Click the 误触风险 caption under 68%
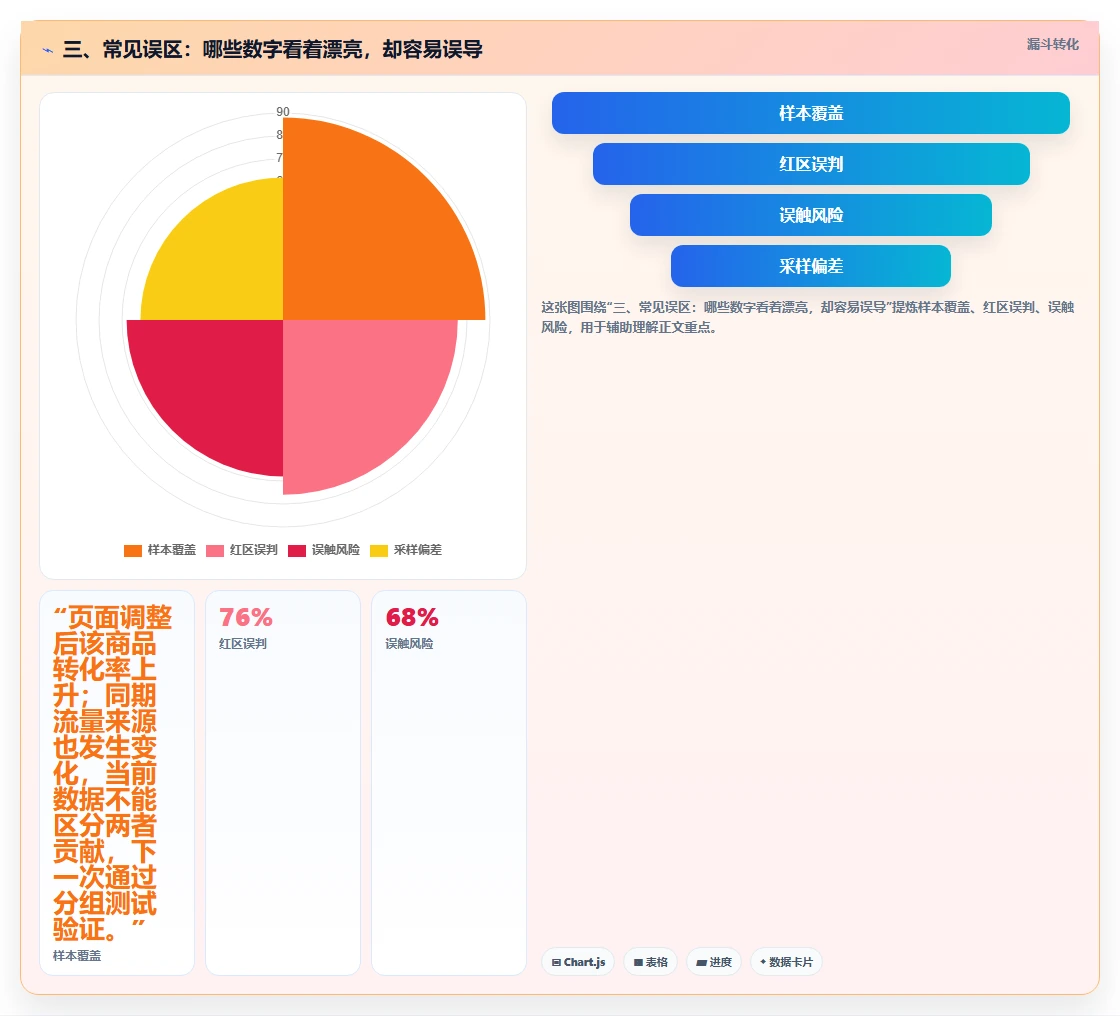Screen dimensions: 1120x1016 pyautogui.click(x=409, y=644)
